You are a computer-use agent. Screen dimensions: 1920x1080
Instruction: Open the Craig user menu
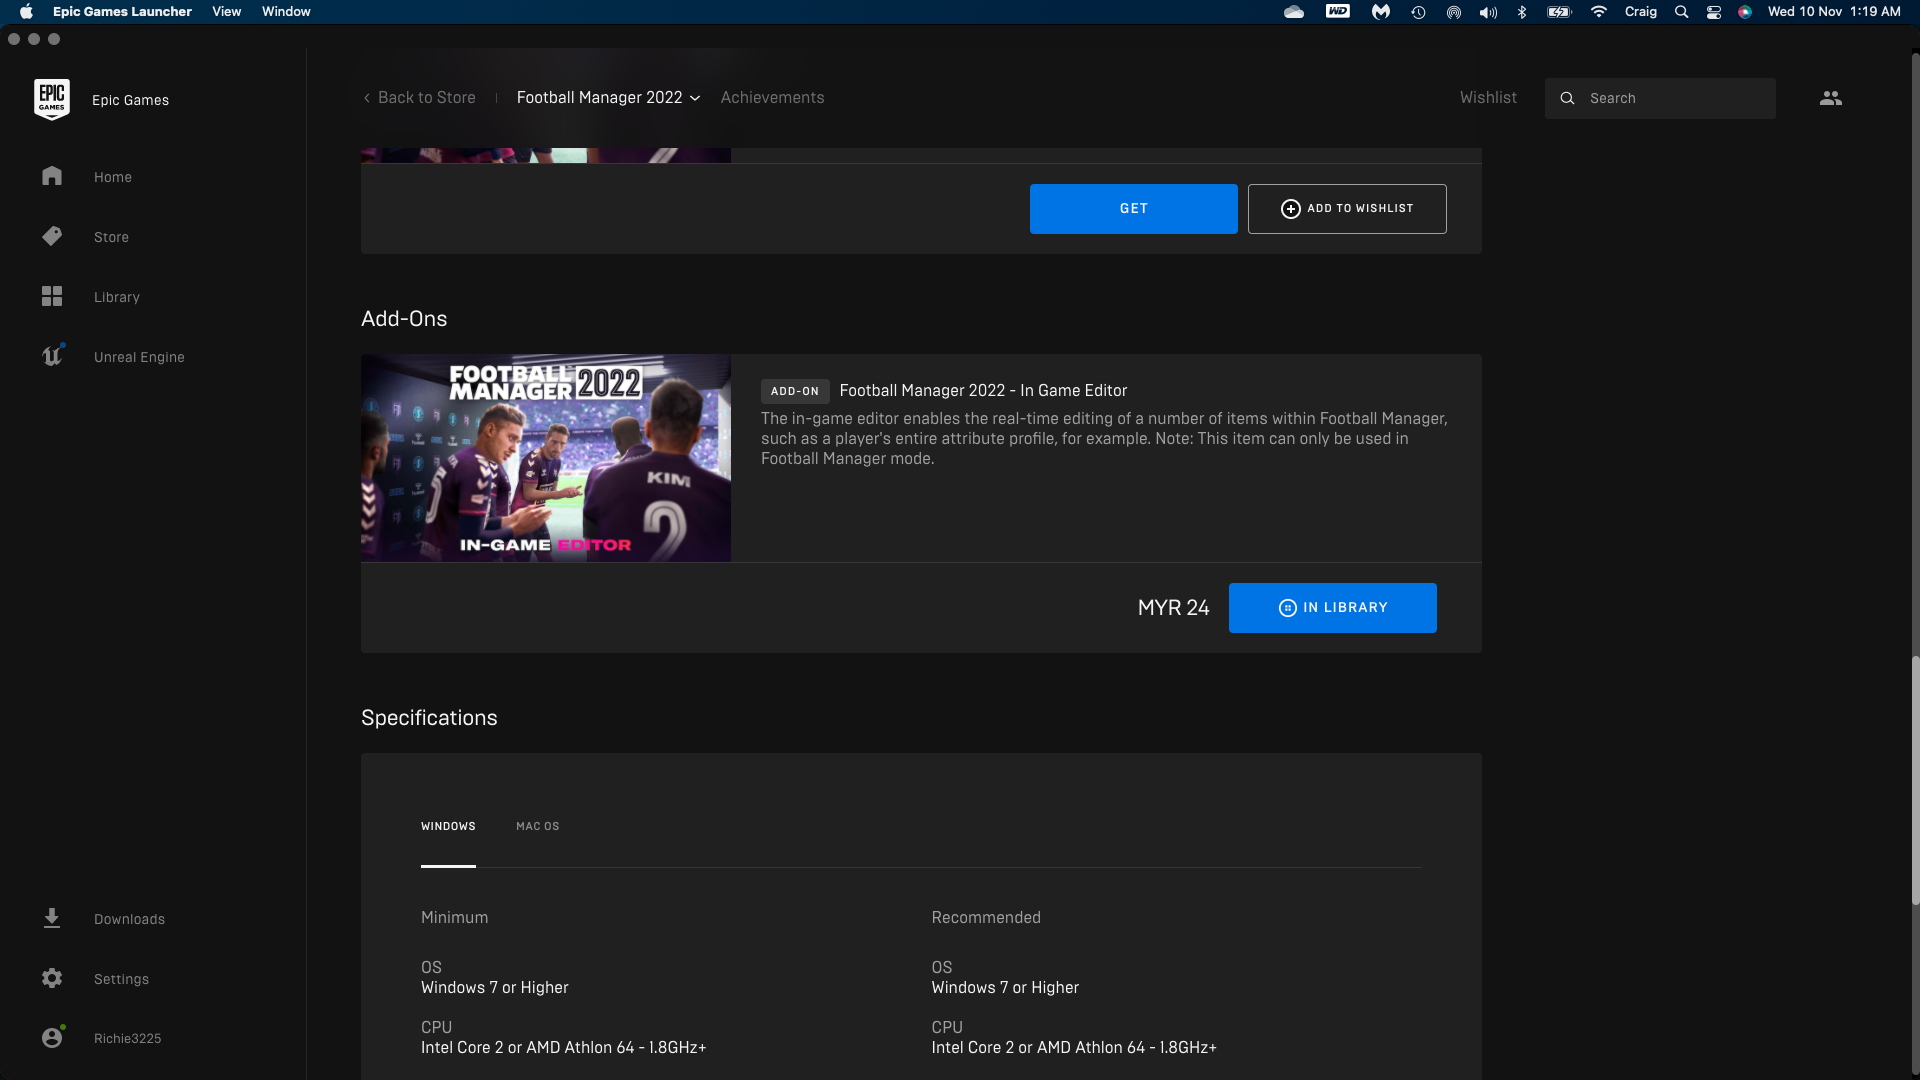[1640, 12]
